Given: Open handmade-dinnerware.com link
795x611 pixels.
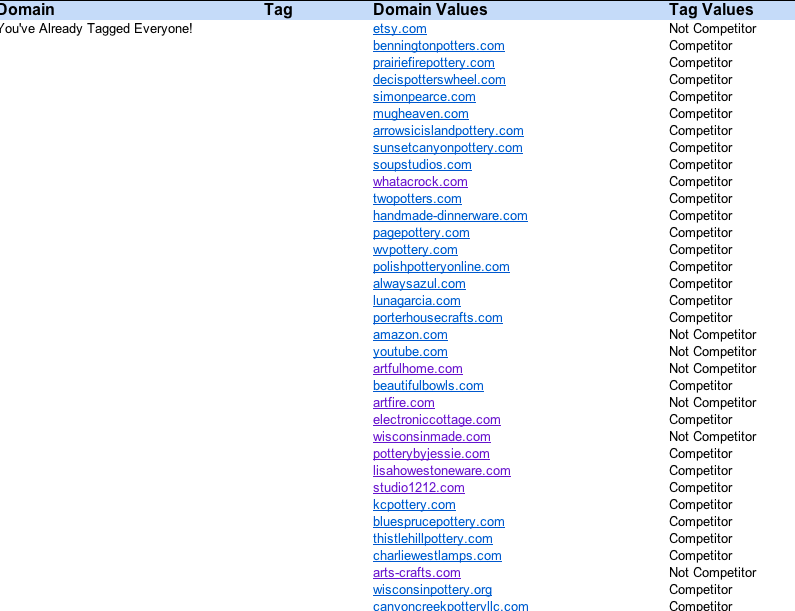Looking at the screenshot, I should [x=450, y=216].
